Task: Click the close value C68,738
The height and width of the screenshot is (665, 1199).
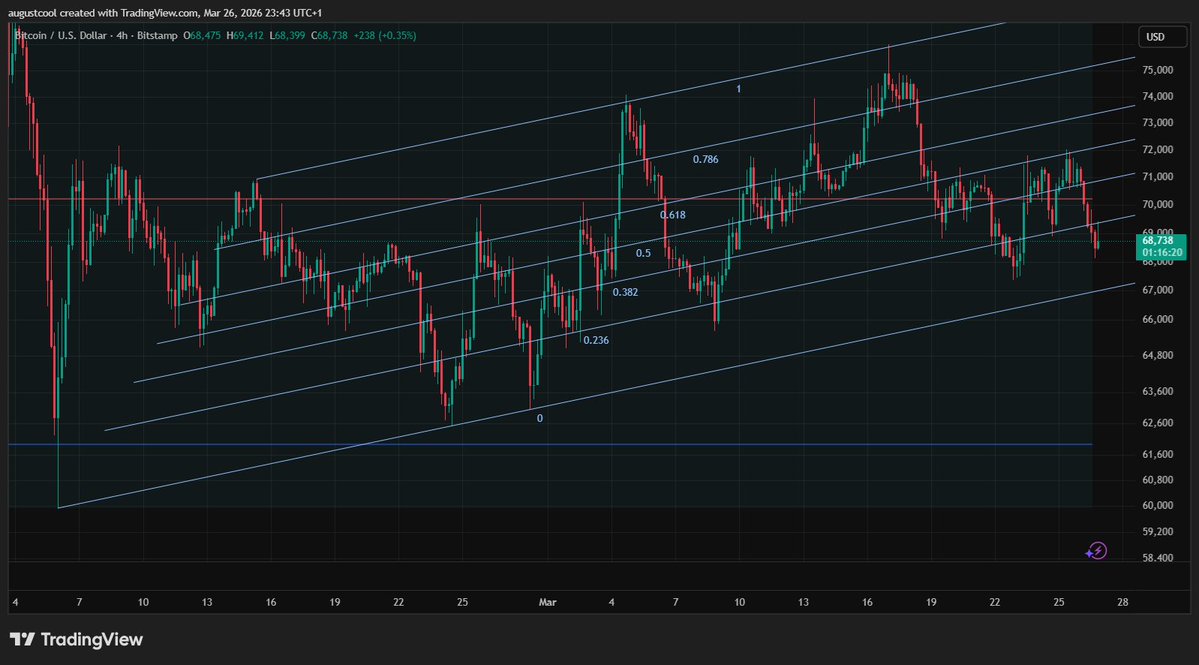Action: pyautogui.click(x=330, y=35)
